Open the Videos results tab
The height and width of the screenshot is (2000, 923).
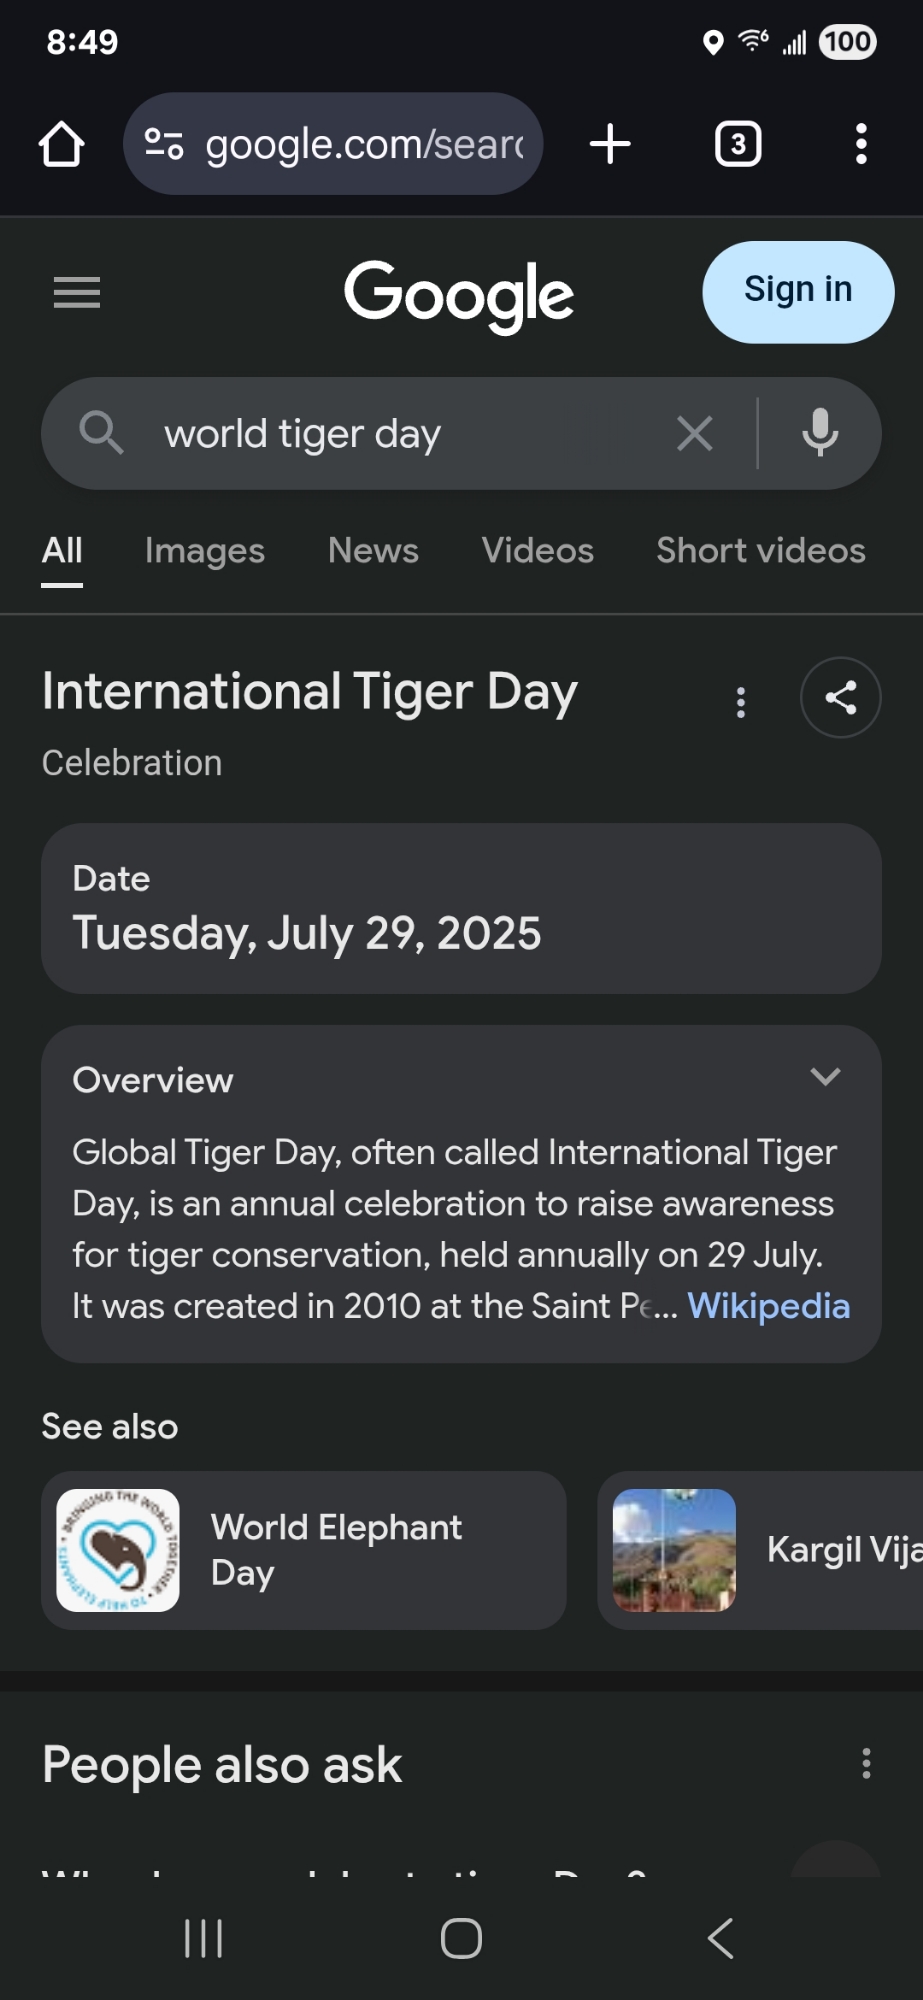(538, 550)
